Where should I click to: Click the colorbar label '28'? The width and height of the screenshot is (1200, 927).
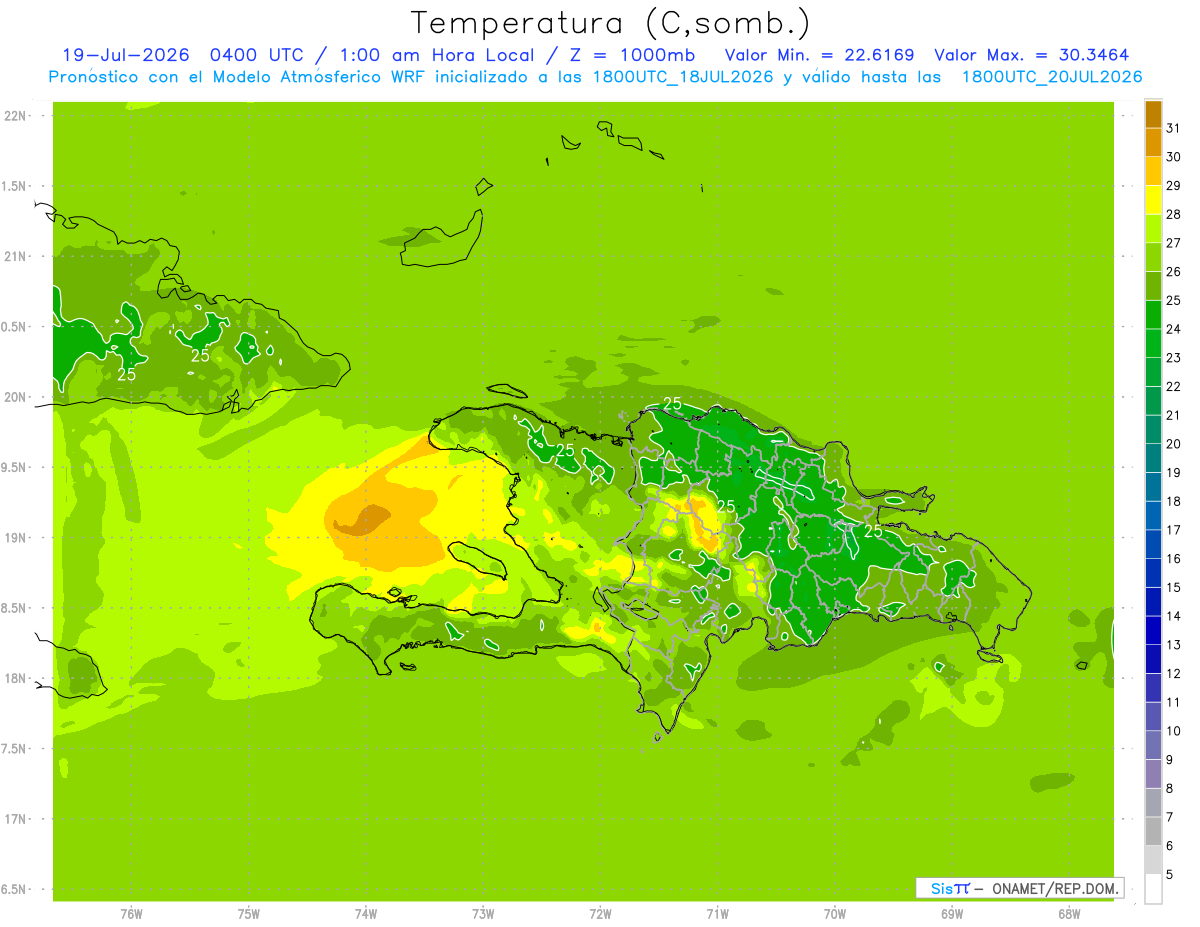pyautogui.click(x=1173, y=214)
